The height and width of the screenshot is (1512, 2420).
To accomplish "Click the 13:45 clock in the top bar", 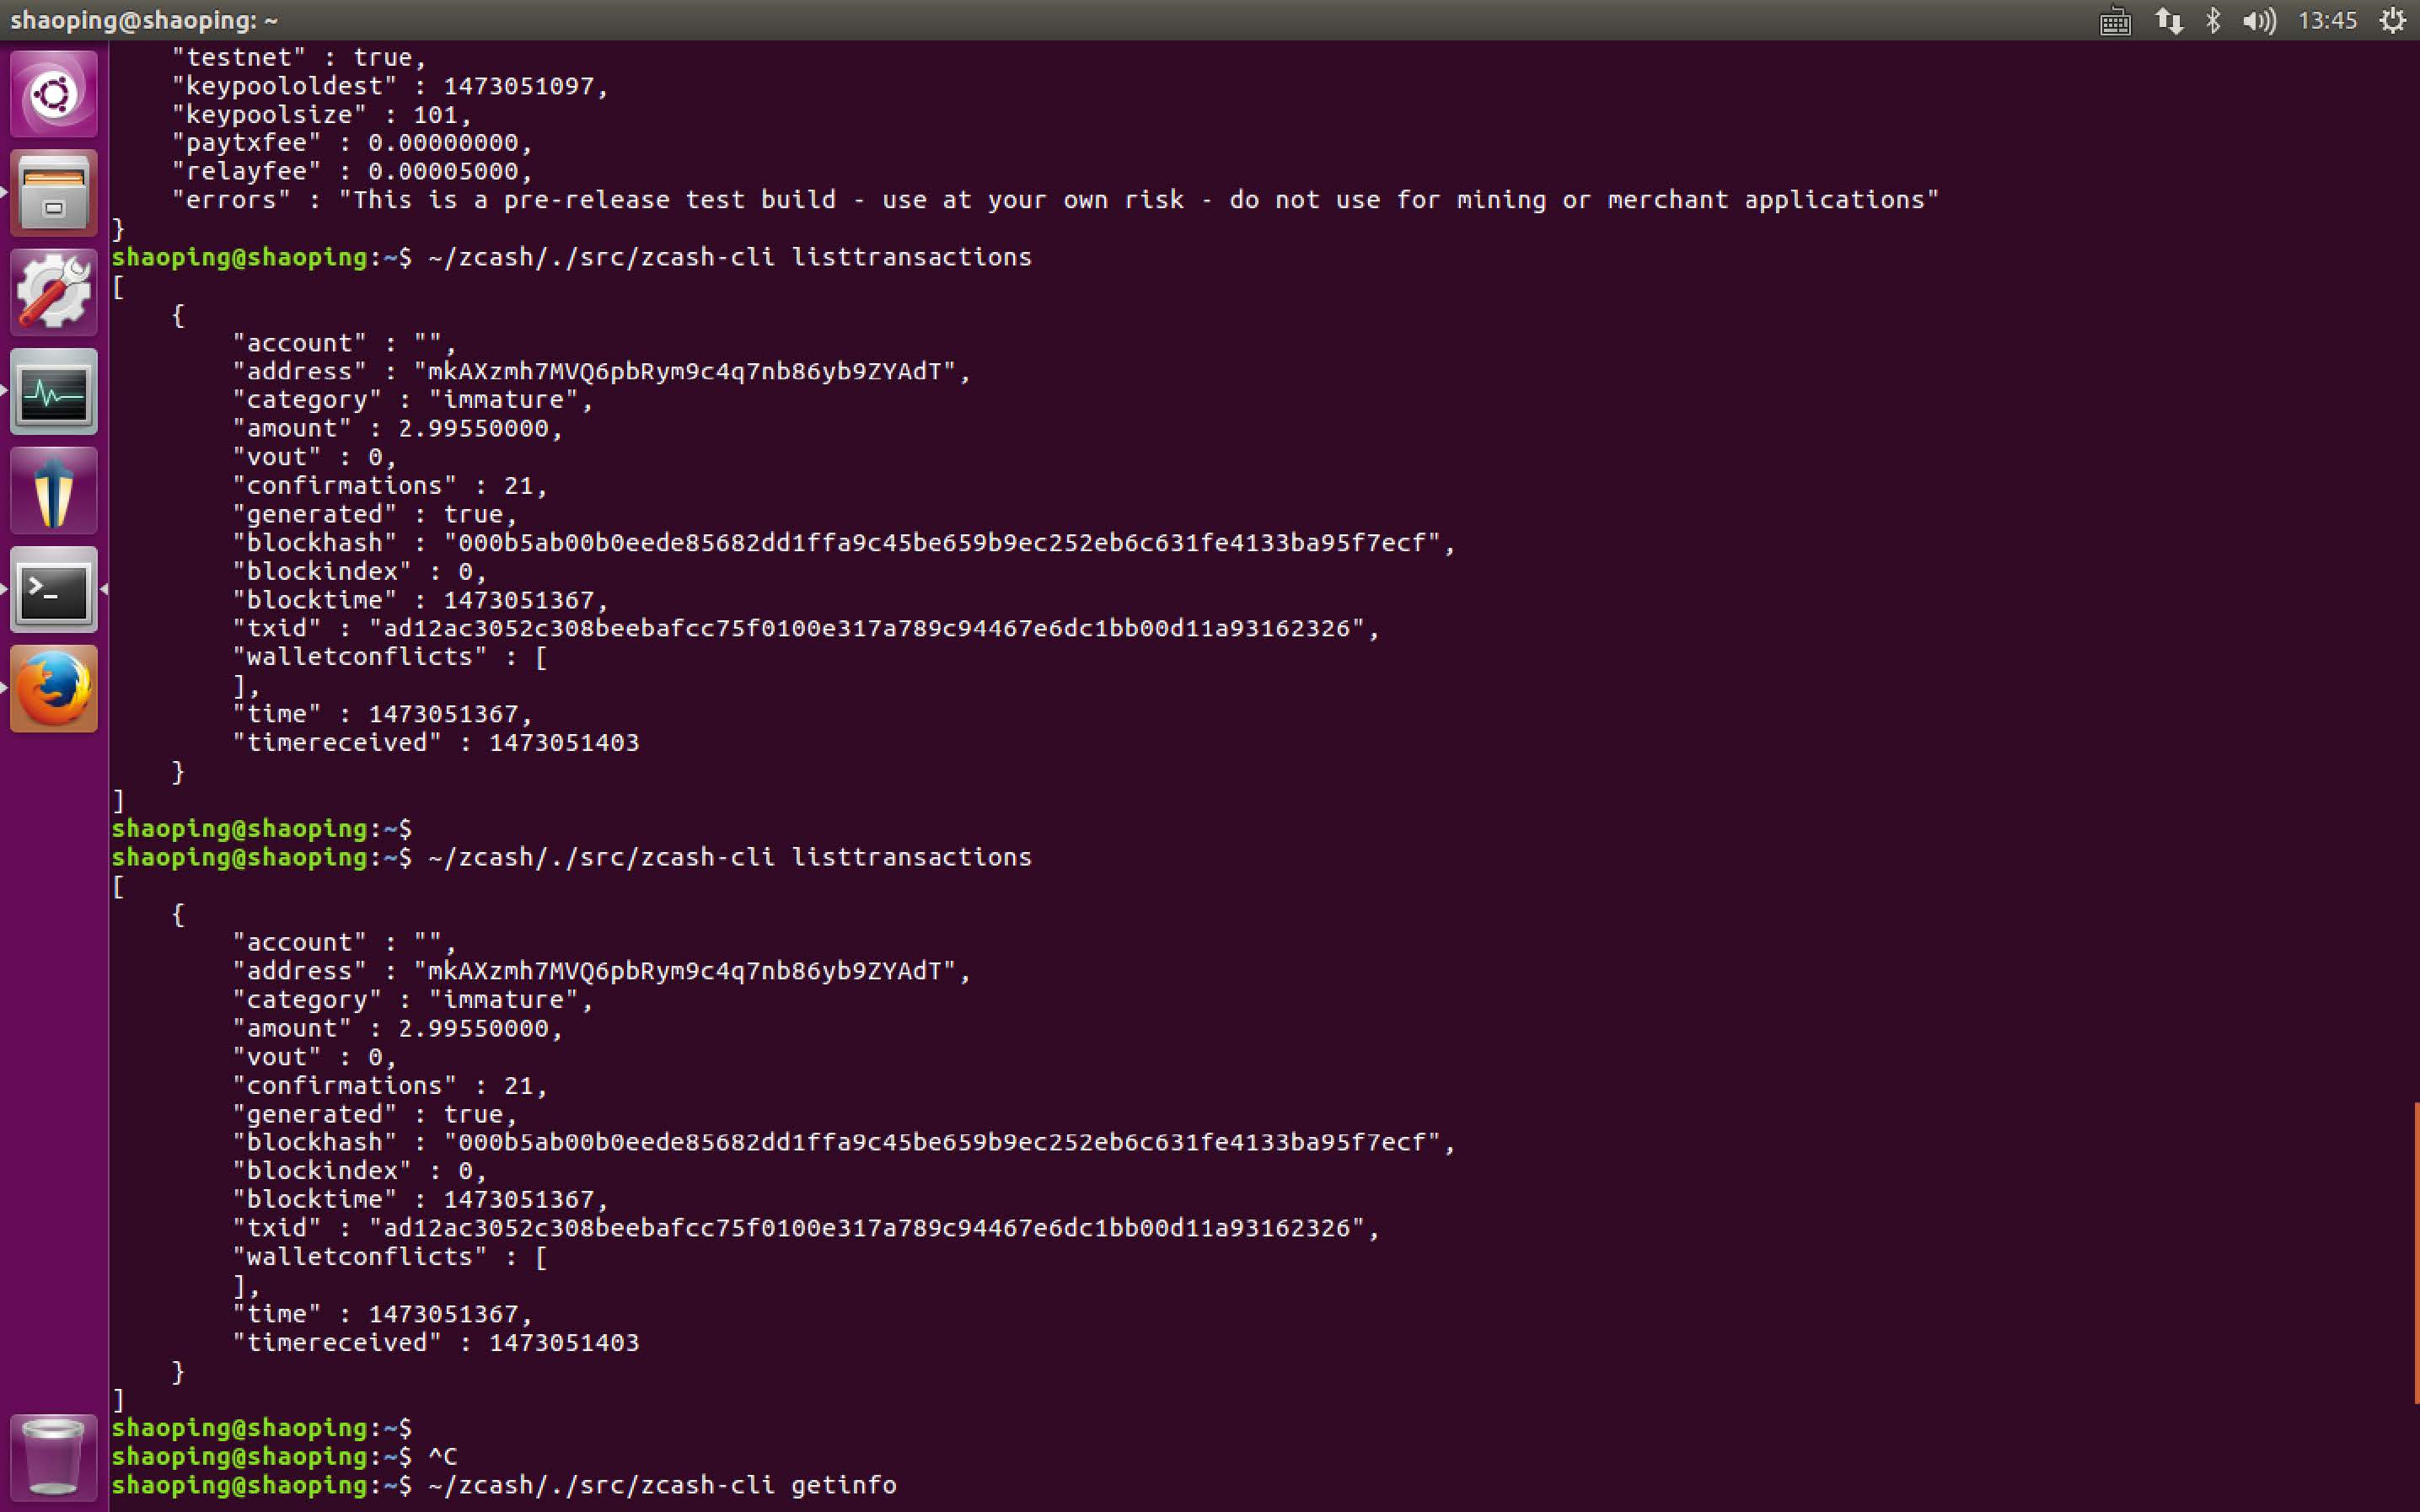I will pos(2327,21).
